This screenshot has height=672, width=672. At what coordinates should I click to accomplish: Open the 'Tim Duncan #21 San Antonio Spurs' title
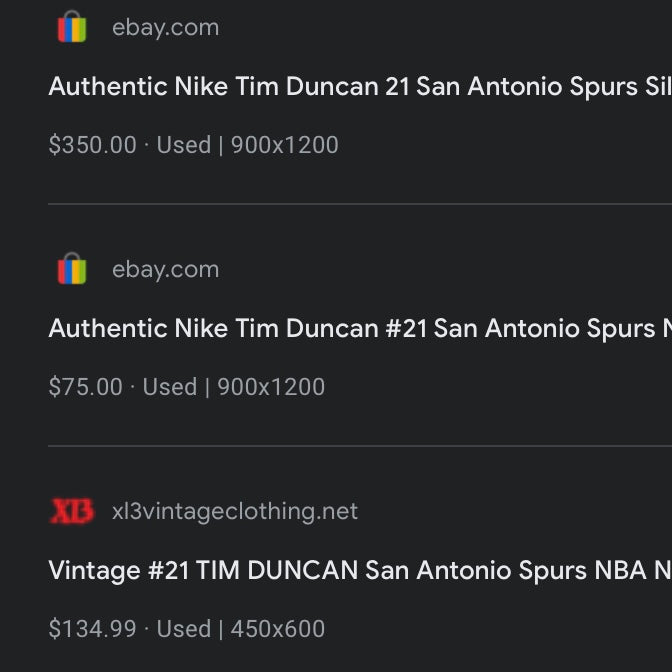[x=360, y=328]
